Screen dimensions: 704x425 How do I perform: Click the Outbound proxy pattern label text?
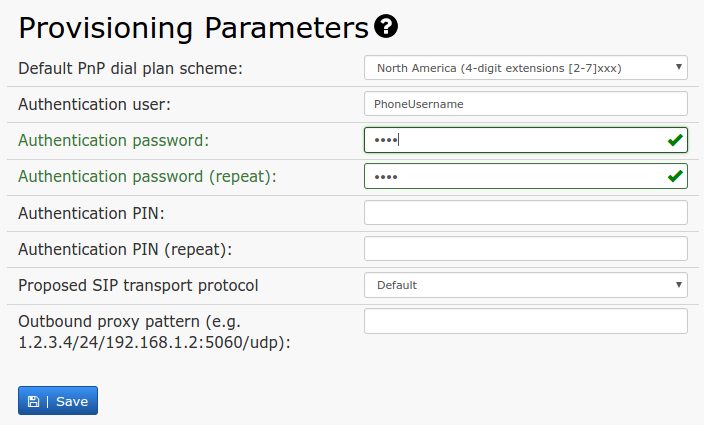pyautogui.click(x=154, y=332)
